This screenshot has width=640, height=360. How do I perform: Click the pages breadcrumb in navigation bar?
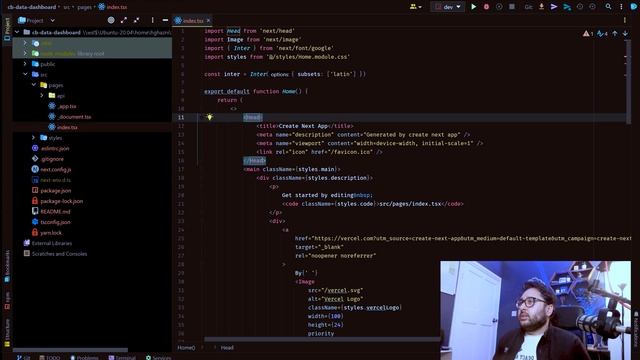point(84,7)
